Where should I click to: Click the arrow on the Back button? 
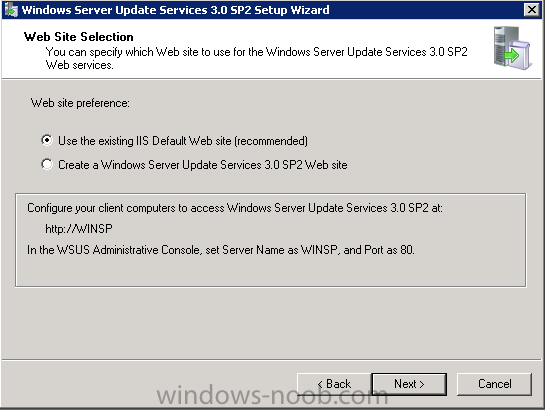(320, 384)
